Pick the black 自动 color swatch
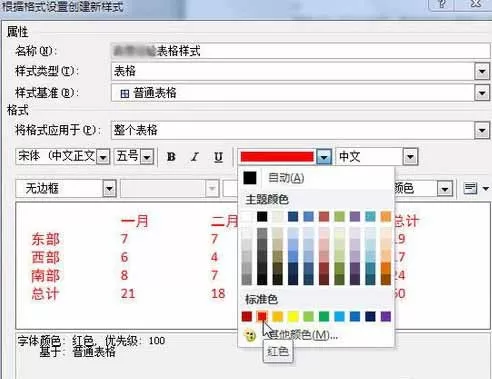This screenshot has width=492, height=379. [250, 178]
